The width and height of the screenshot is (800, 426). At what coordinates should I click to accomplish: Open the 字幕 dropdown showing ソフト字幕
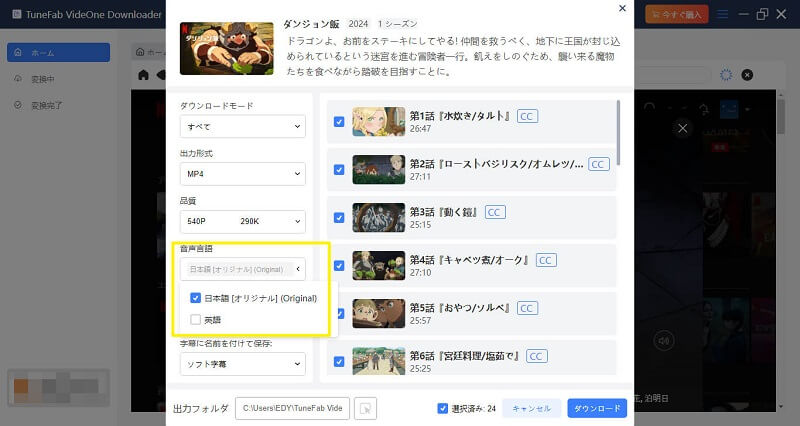pyautogui.click(x=242, y=364)
